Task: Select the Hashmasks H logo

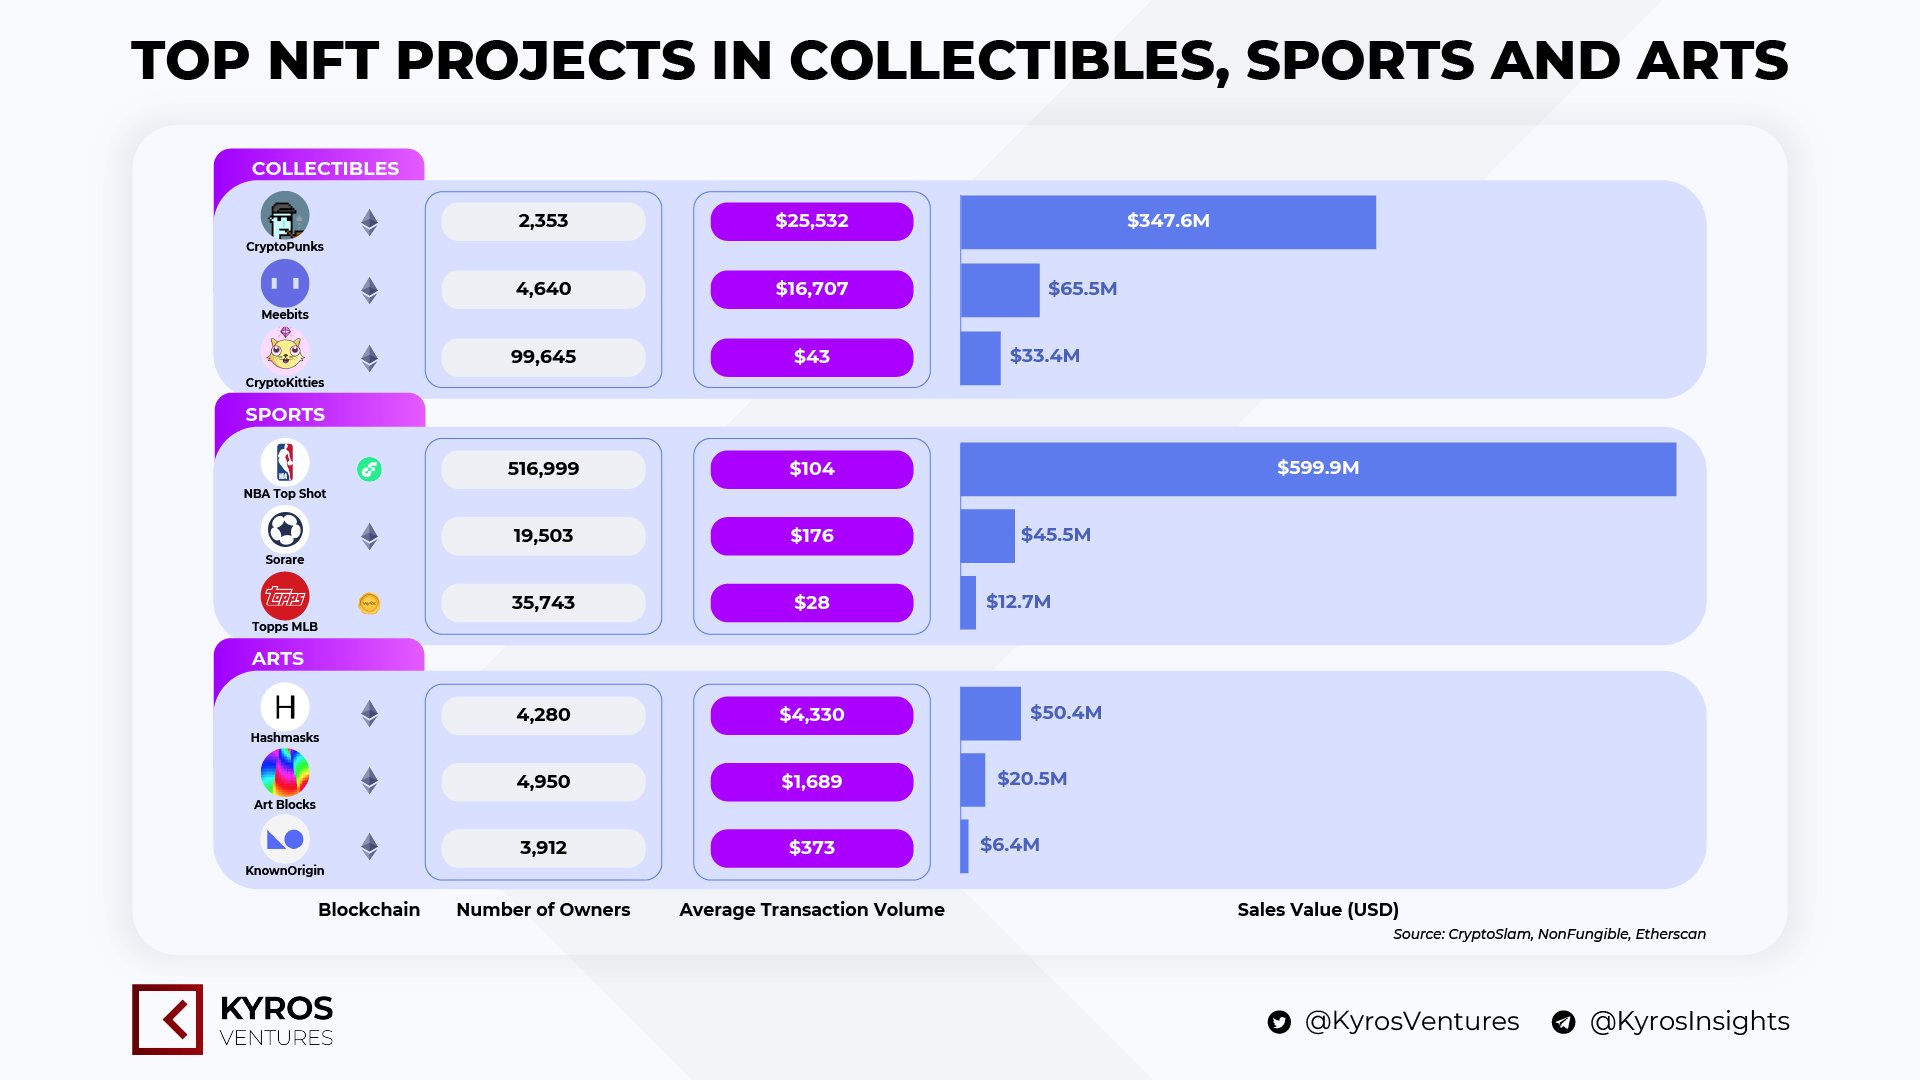Action: tap(285, 706)
